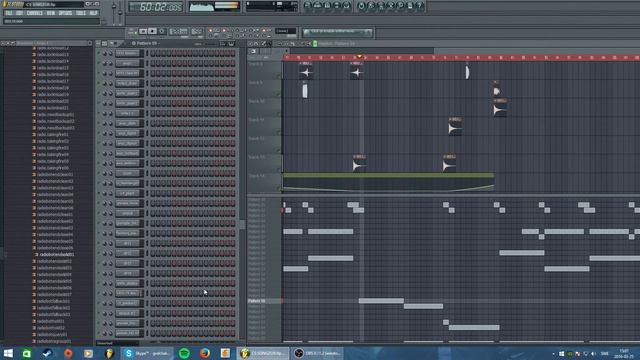The width and height of the screenshot is (640, 360).
Task: Click the main time display
Action: pos(156,7)
